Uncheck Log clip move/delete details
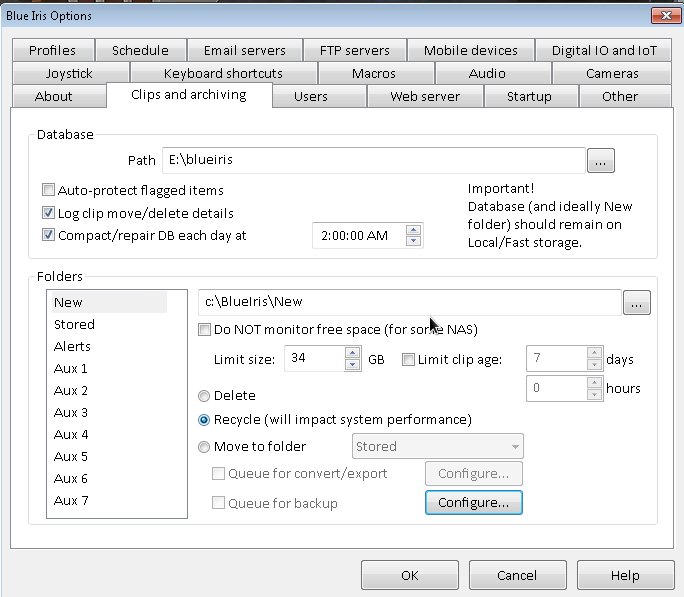684x597 pixels. [48, 213]
